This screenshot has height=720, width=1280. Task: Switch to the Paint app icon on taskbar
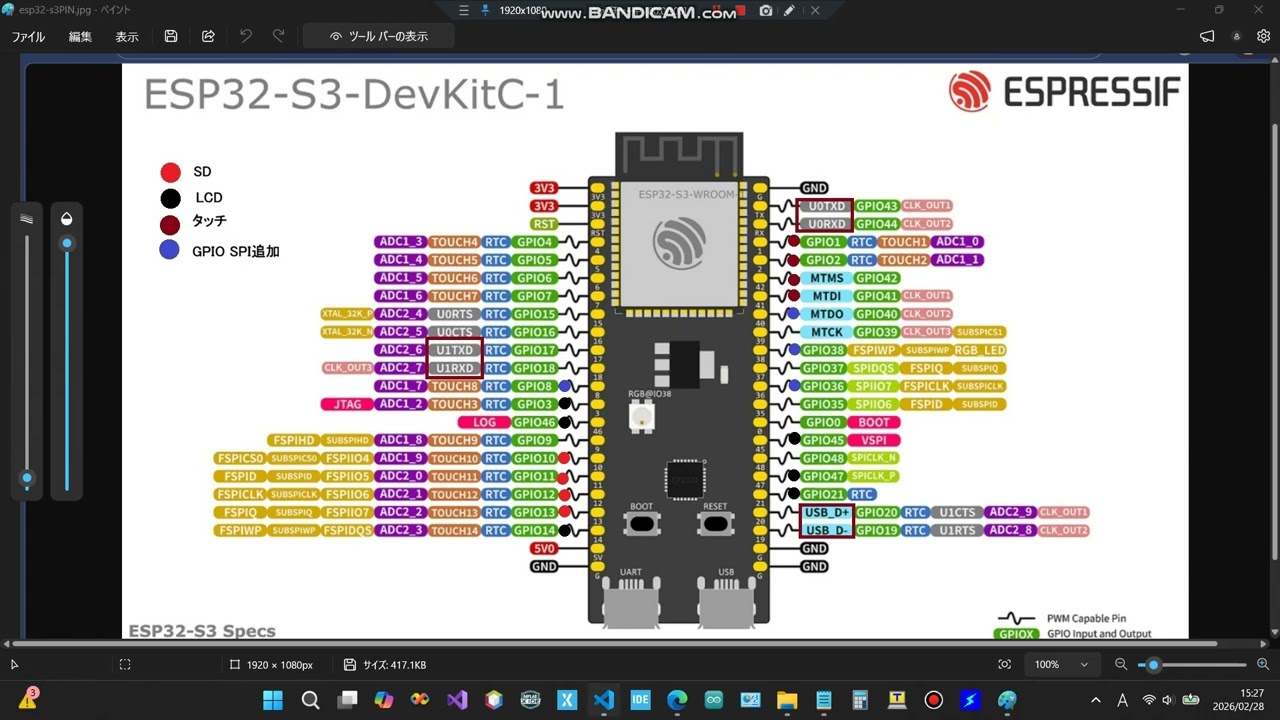[1007, 700]
